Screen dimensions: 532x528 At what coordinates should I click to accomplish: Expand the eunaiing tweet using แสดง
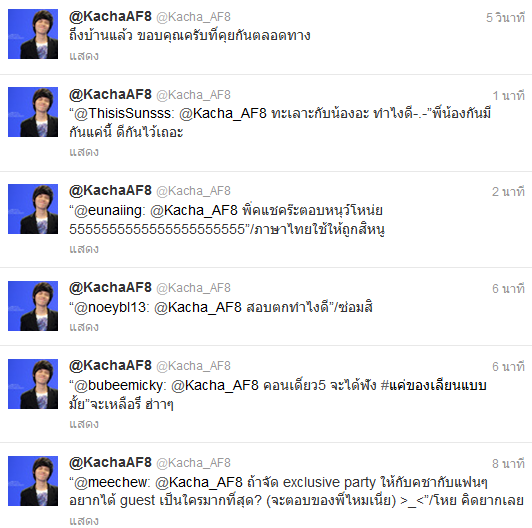(84, 249)
